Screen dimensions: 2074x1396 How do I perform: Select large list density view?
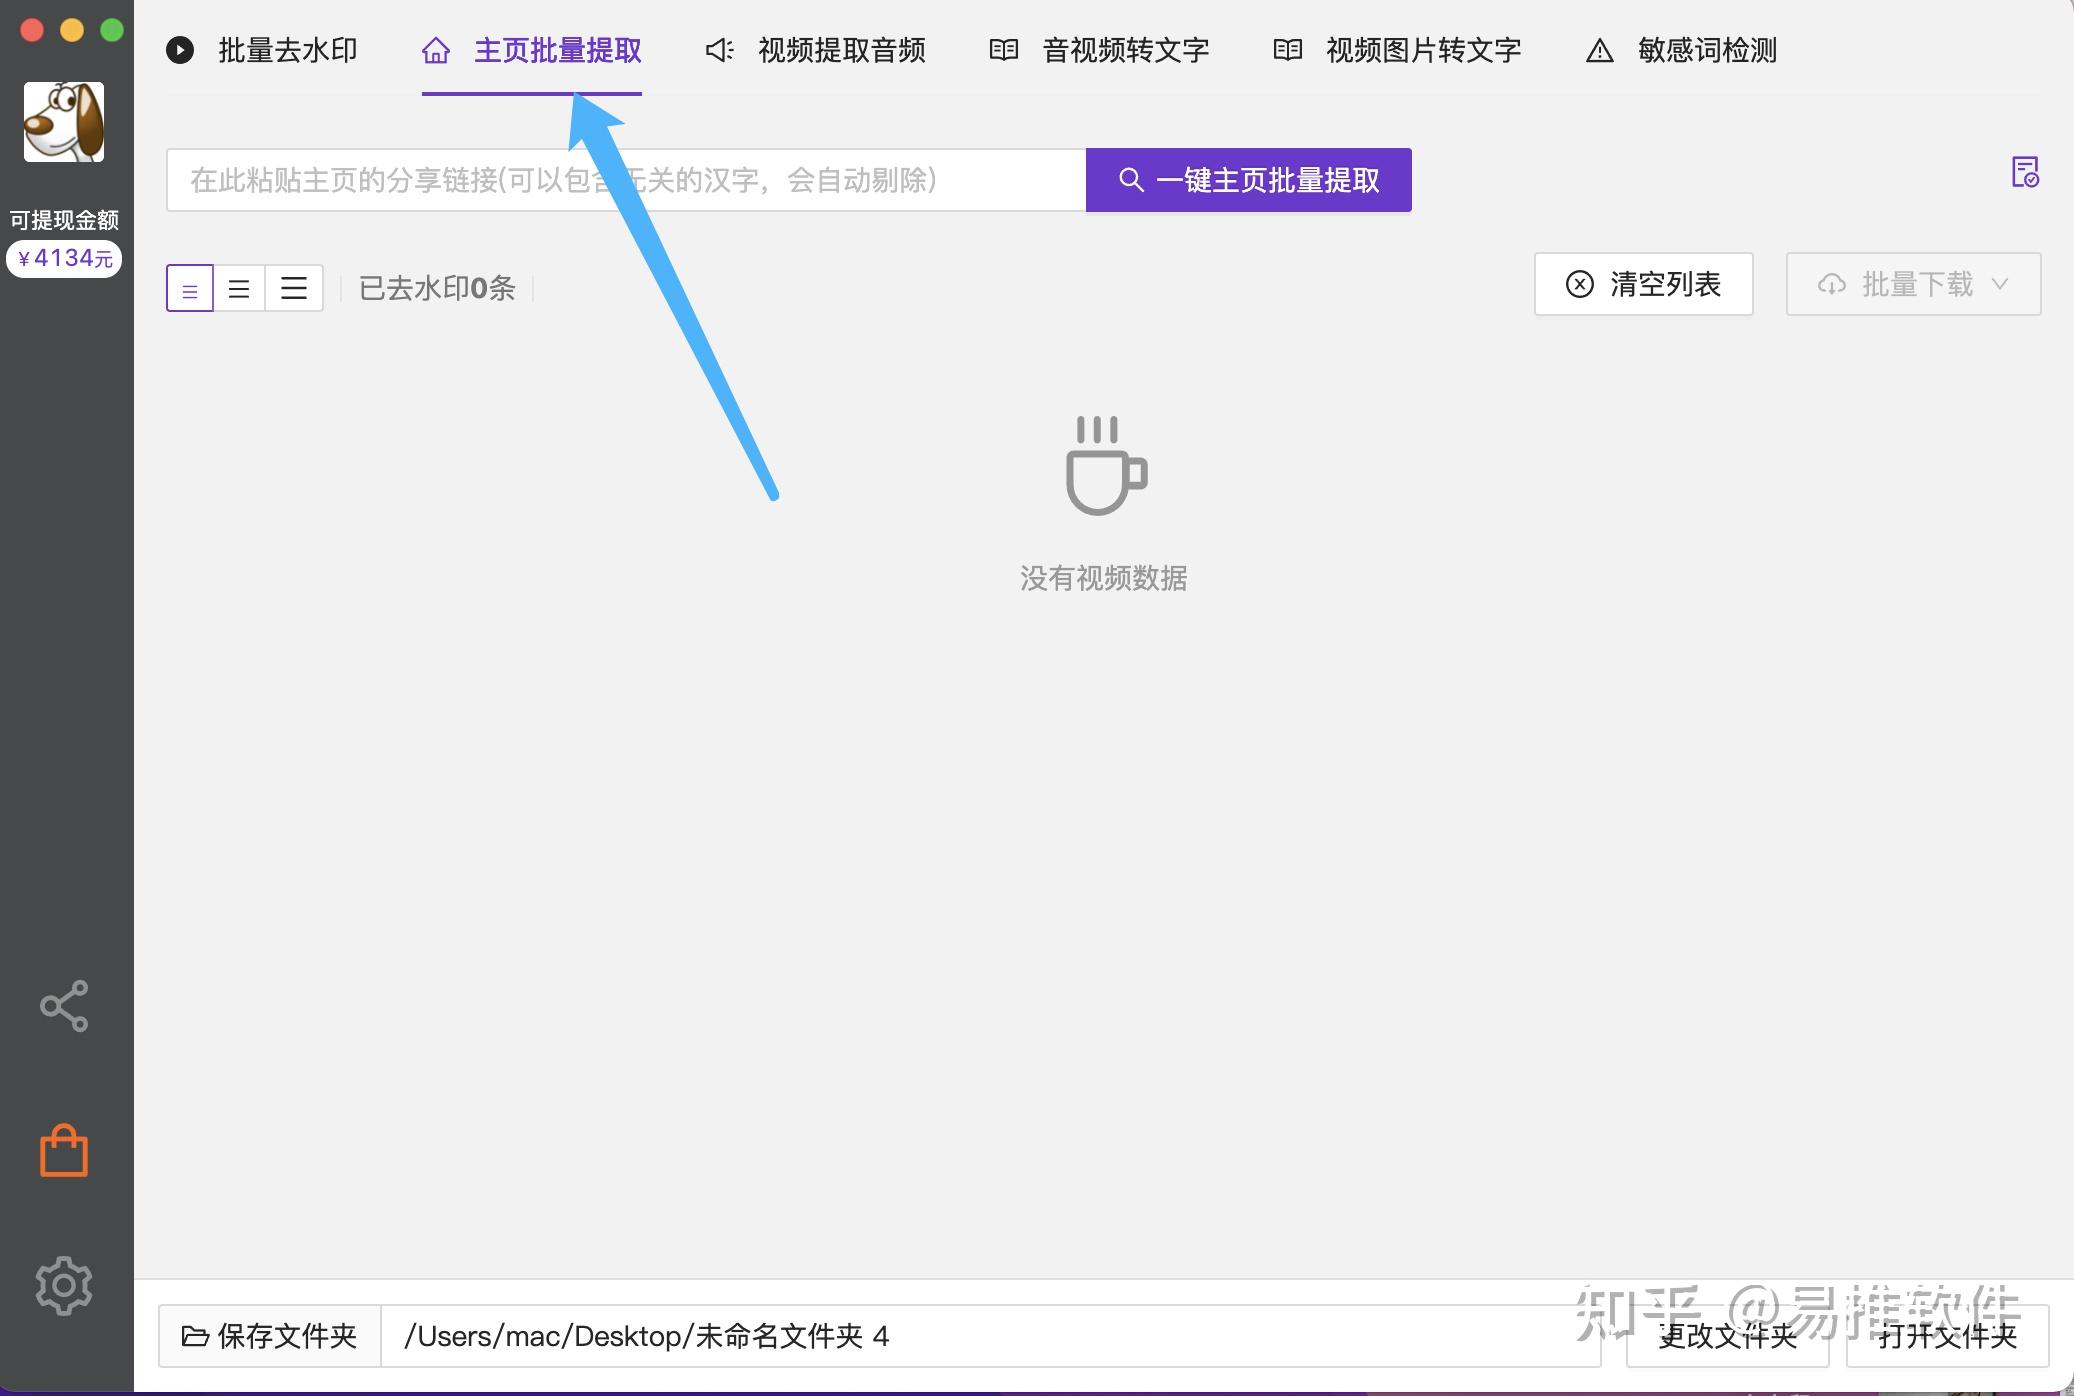point(294,289)
